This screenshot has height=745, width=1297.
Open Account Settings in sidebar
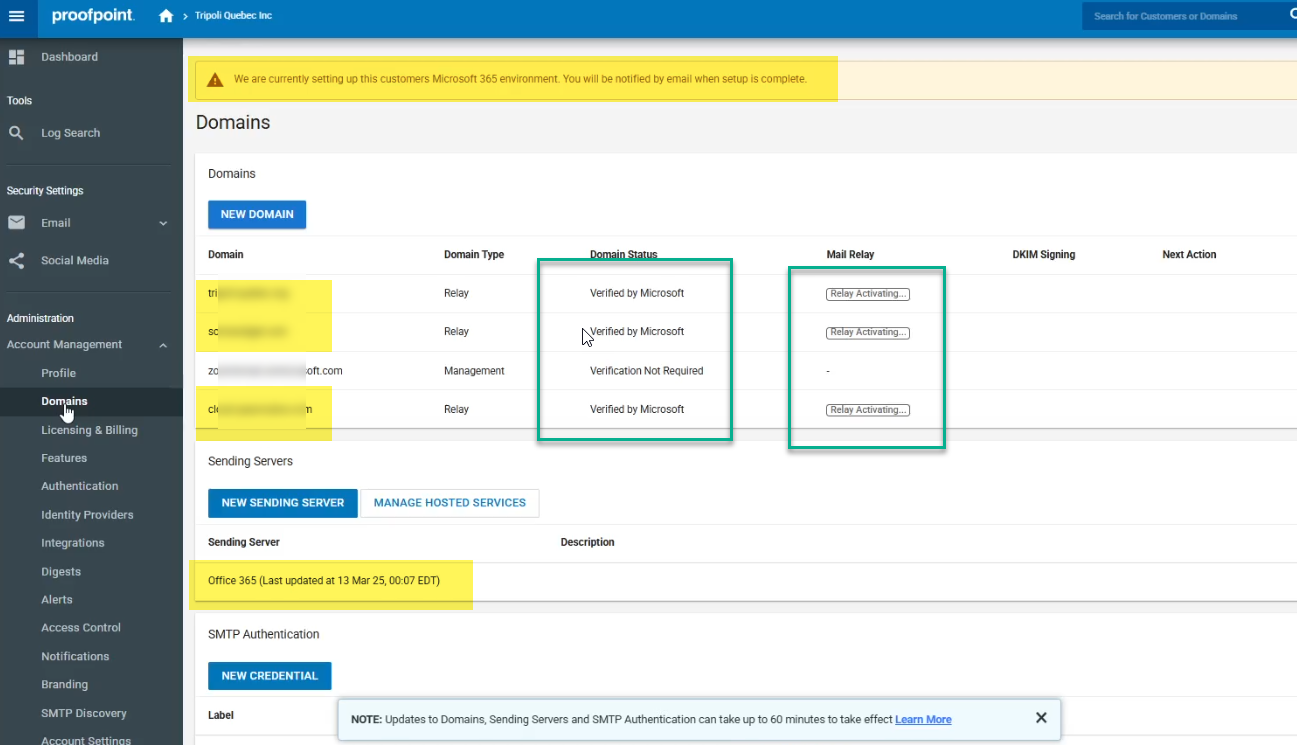click(86, 740)
